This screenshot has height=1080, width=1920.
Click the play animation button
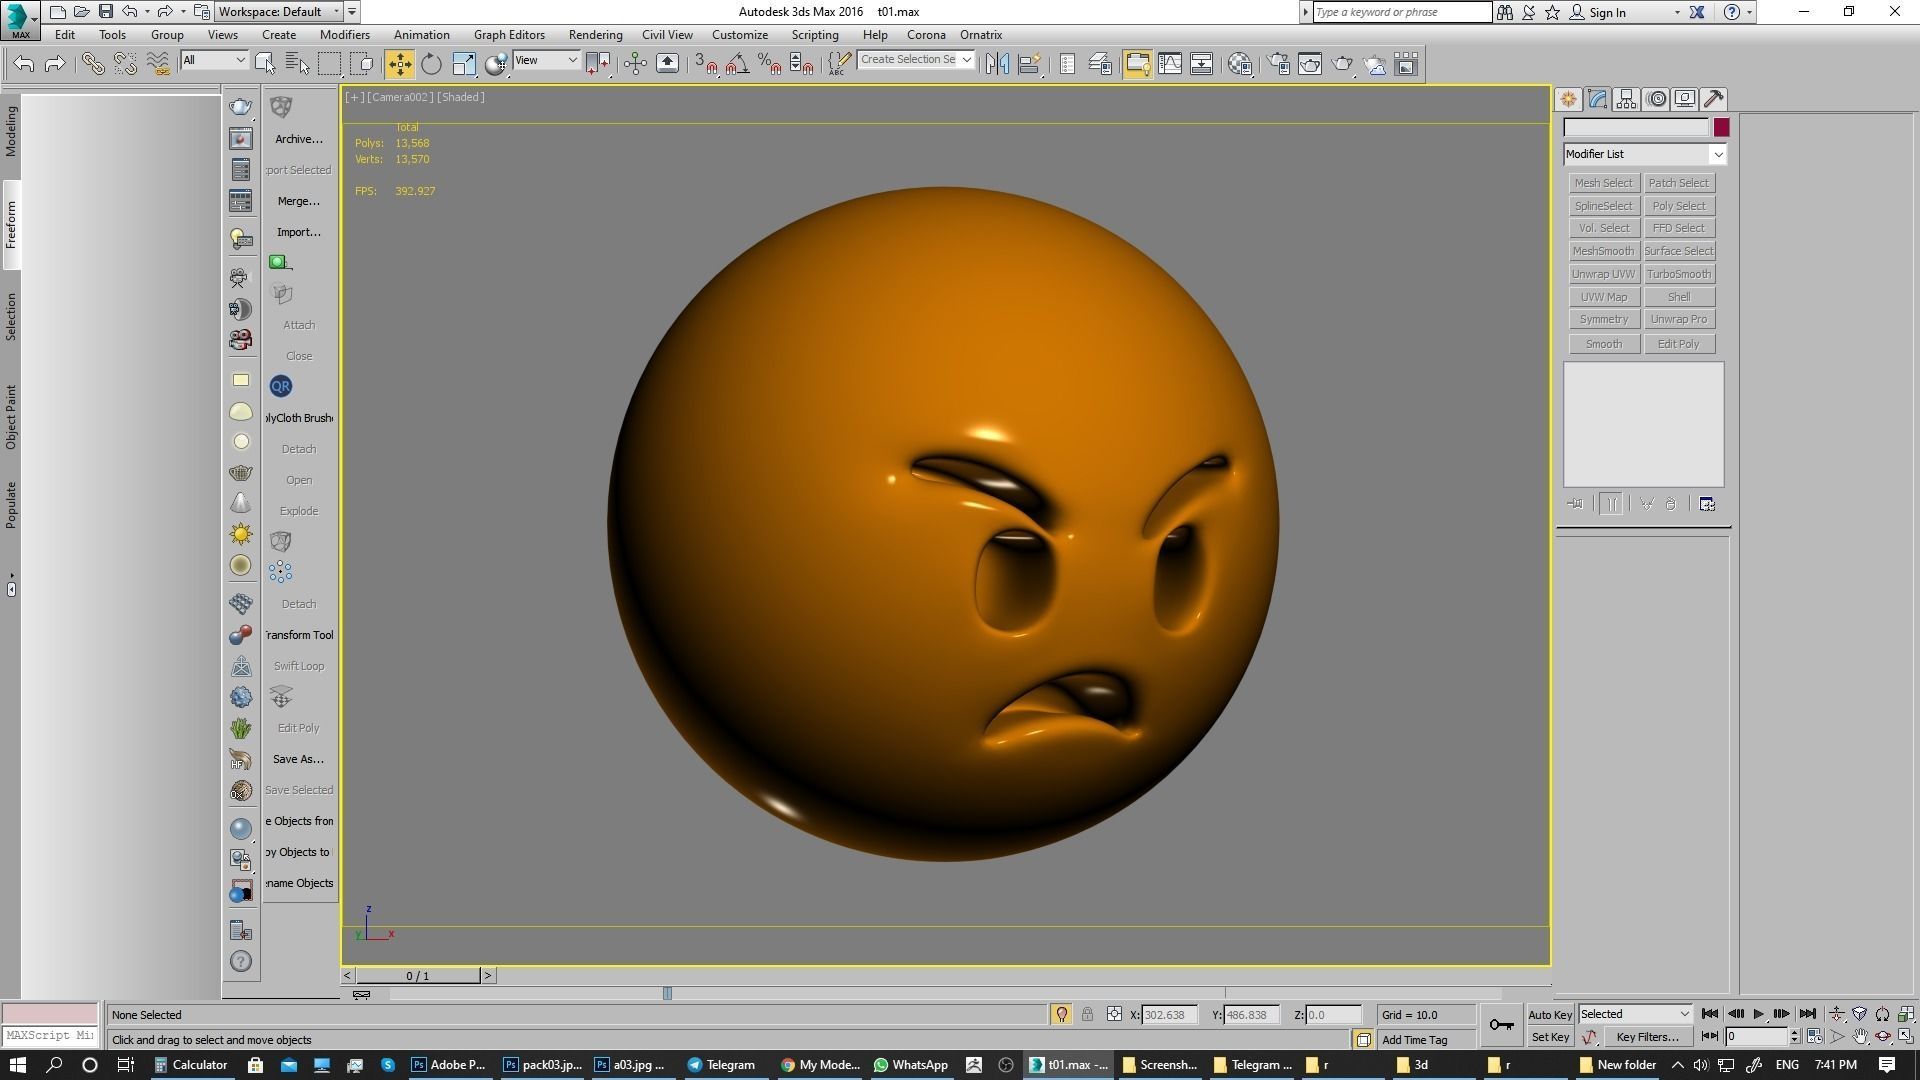[x=1758, y=1014]
